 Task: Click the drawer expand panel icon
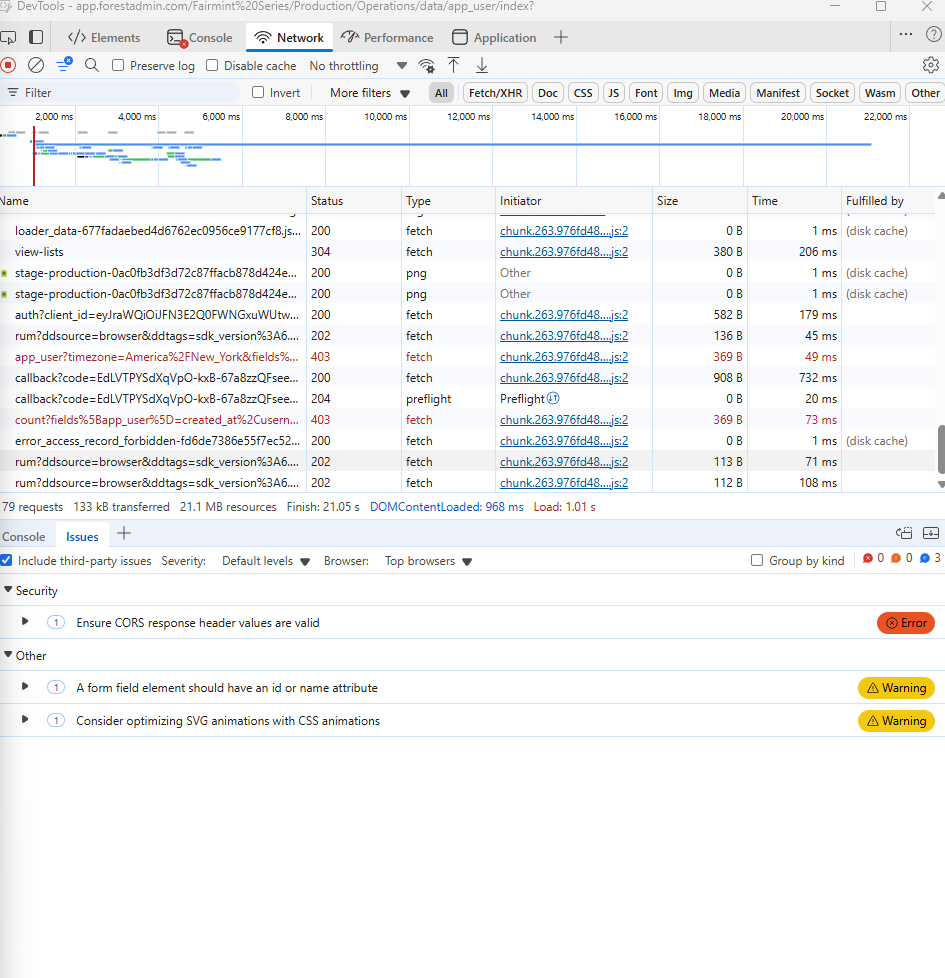(931, 533)
